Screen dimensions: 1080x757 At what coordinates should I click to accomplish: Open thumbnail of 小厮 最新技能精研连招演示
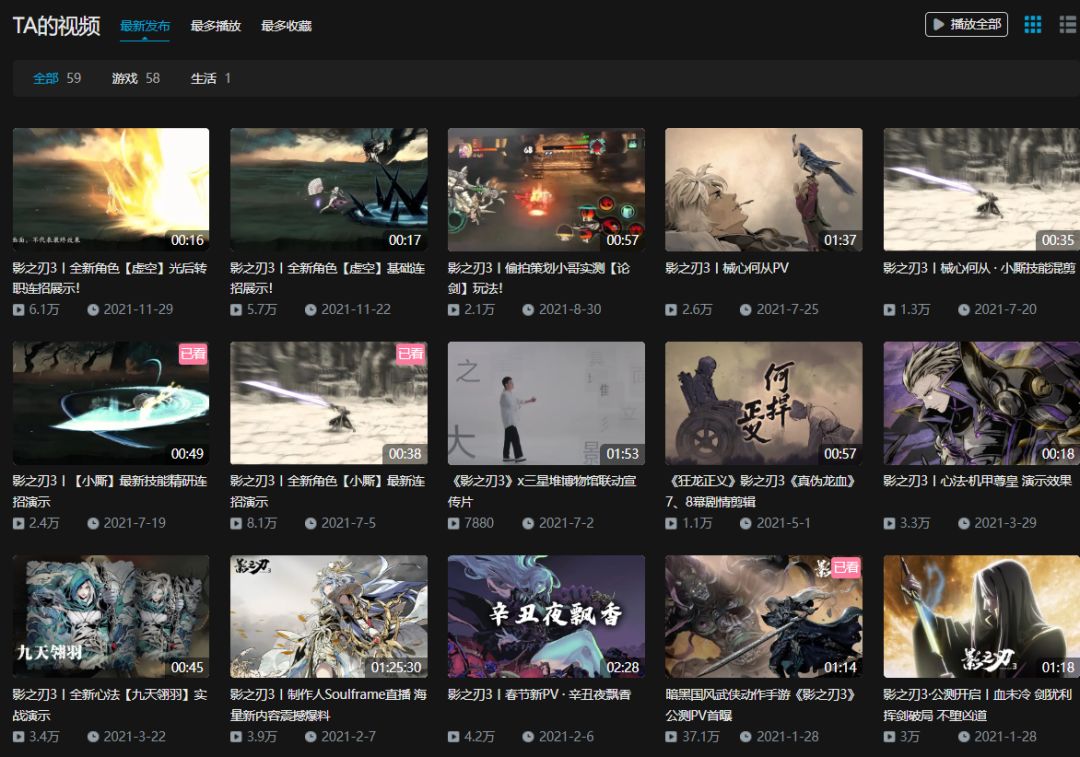pyautogui.click(x=111, y=403)
